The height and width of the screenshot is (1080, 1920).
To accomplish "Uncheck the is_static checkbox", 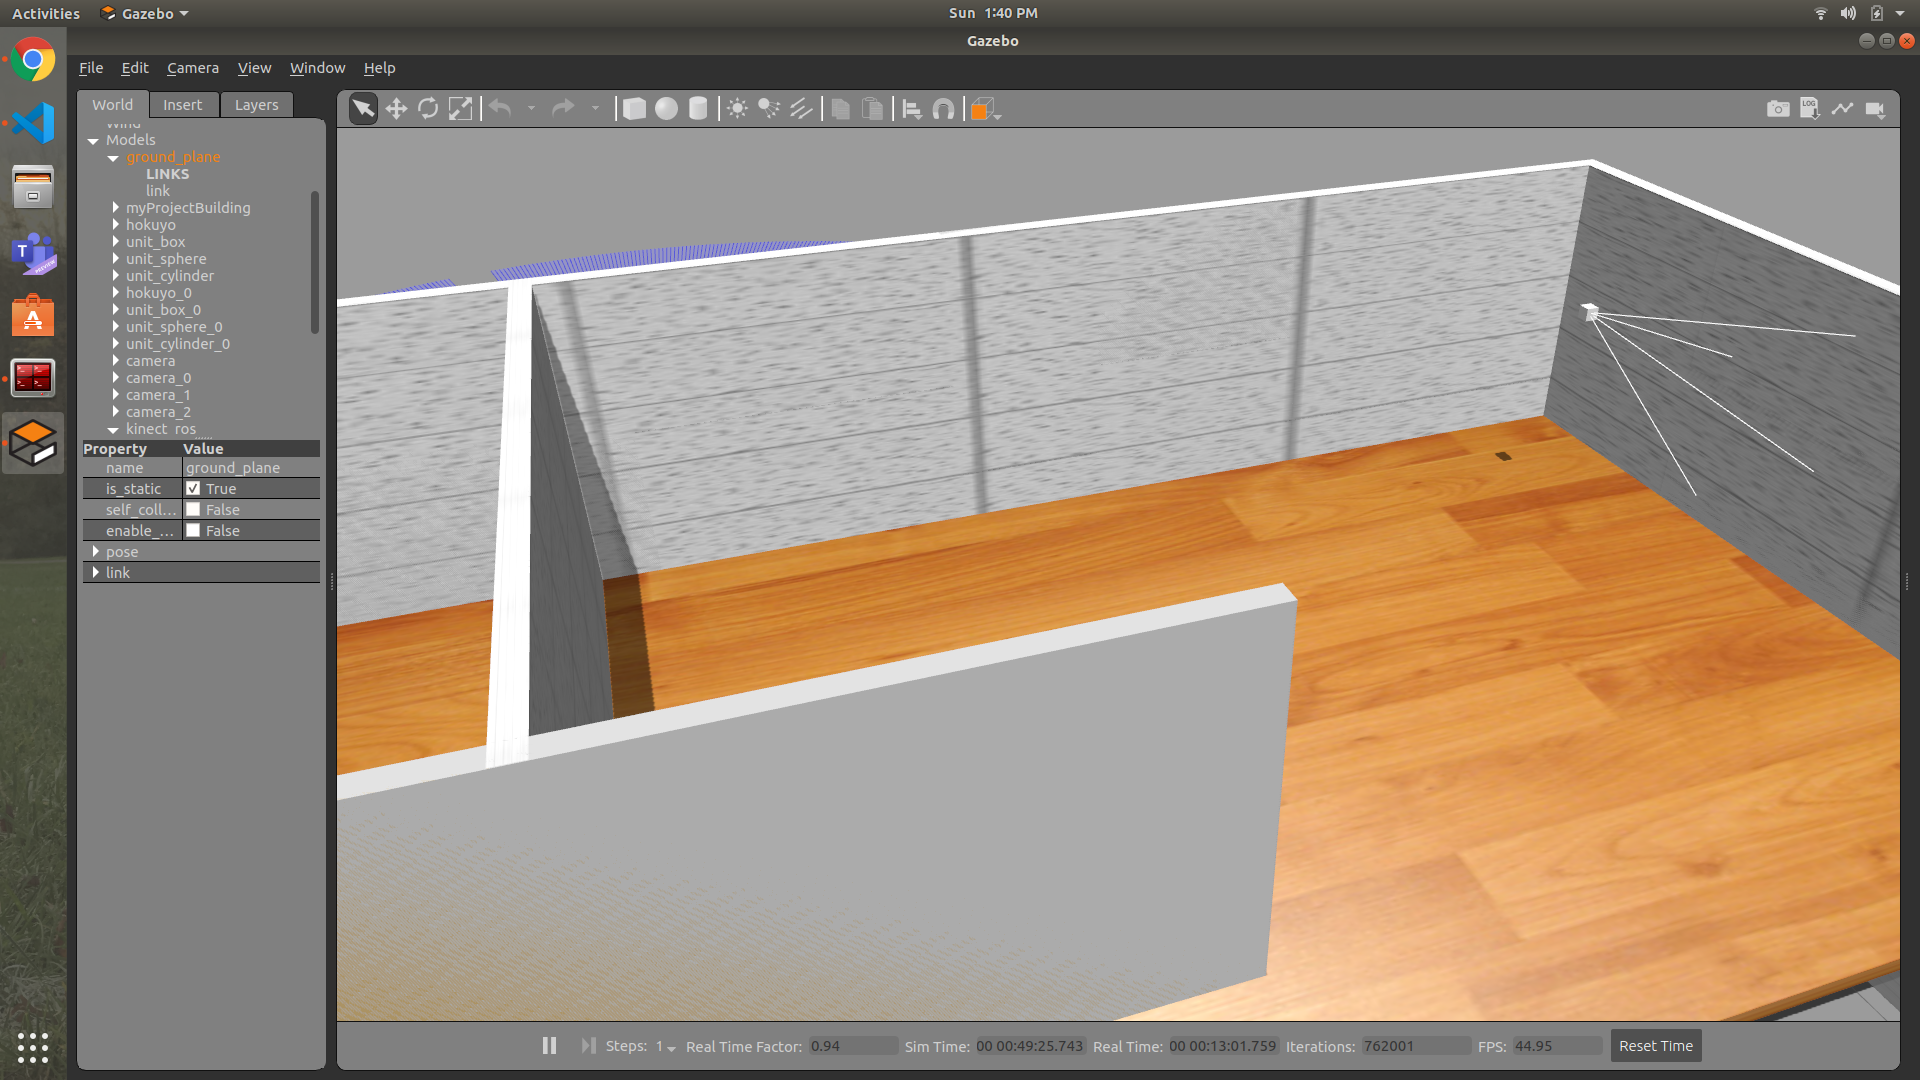I will [x=193, y=489].
